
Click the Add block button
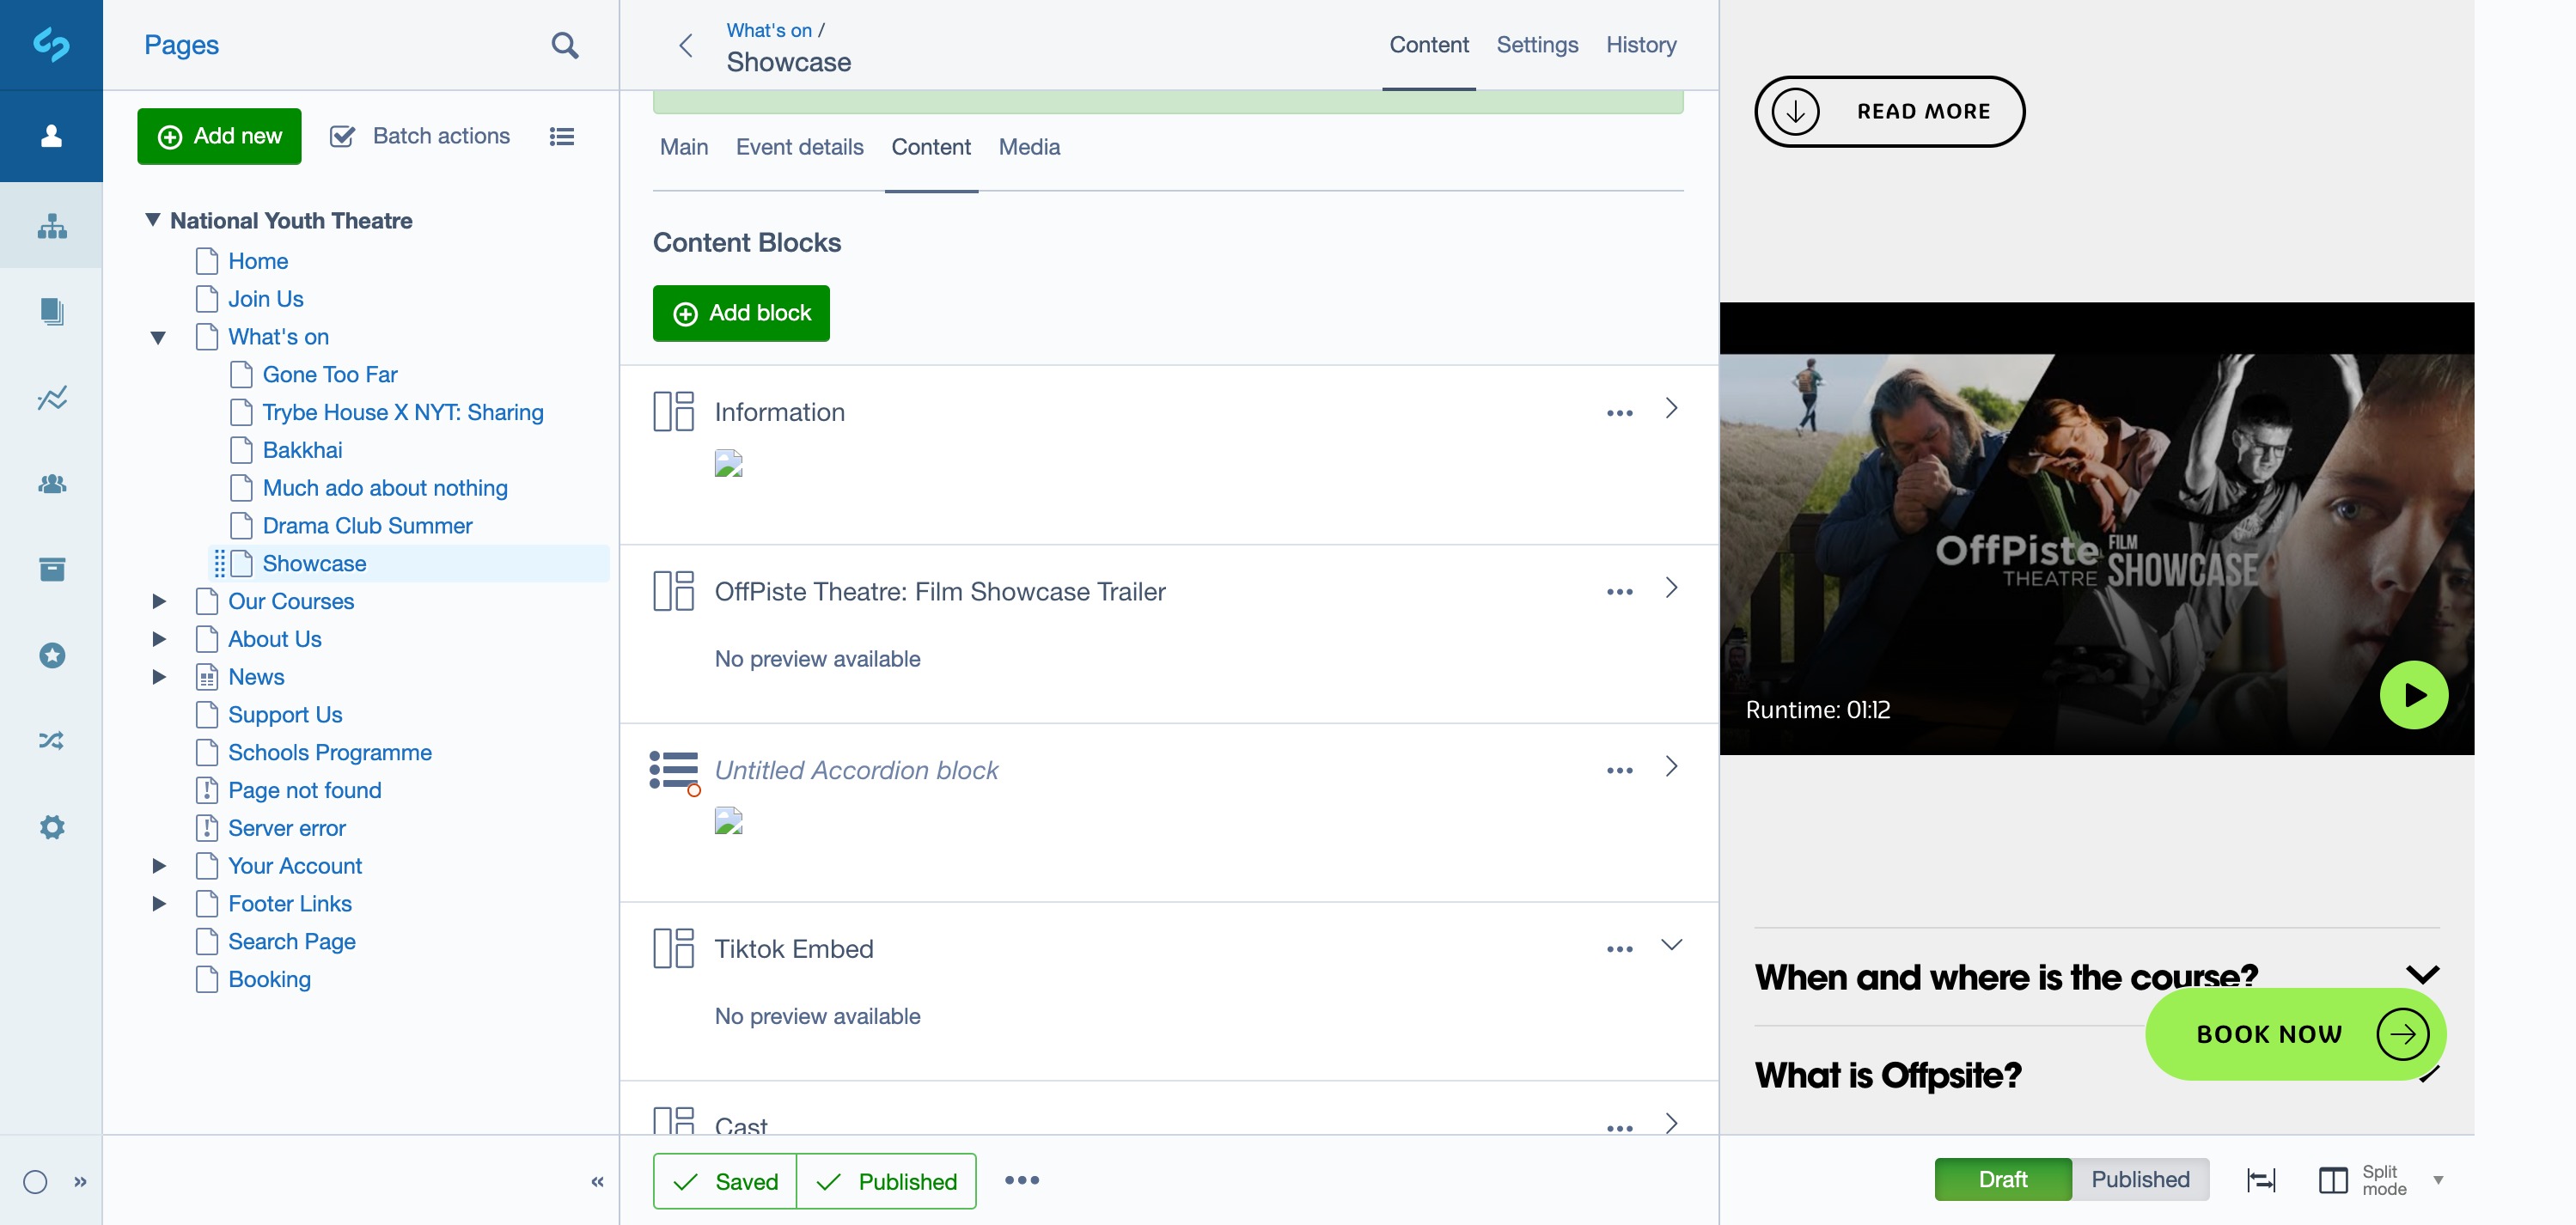[x=741, y=313]
